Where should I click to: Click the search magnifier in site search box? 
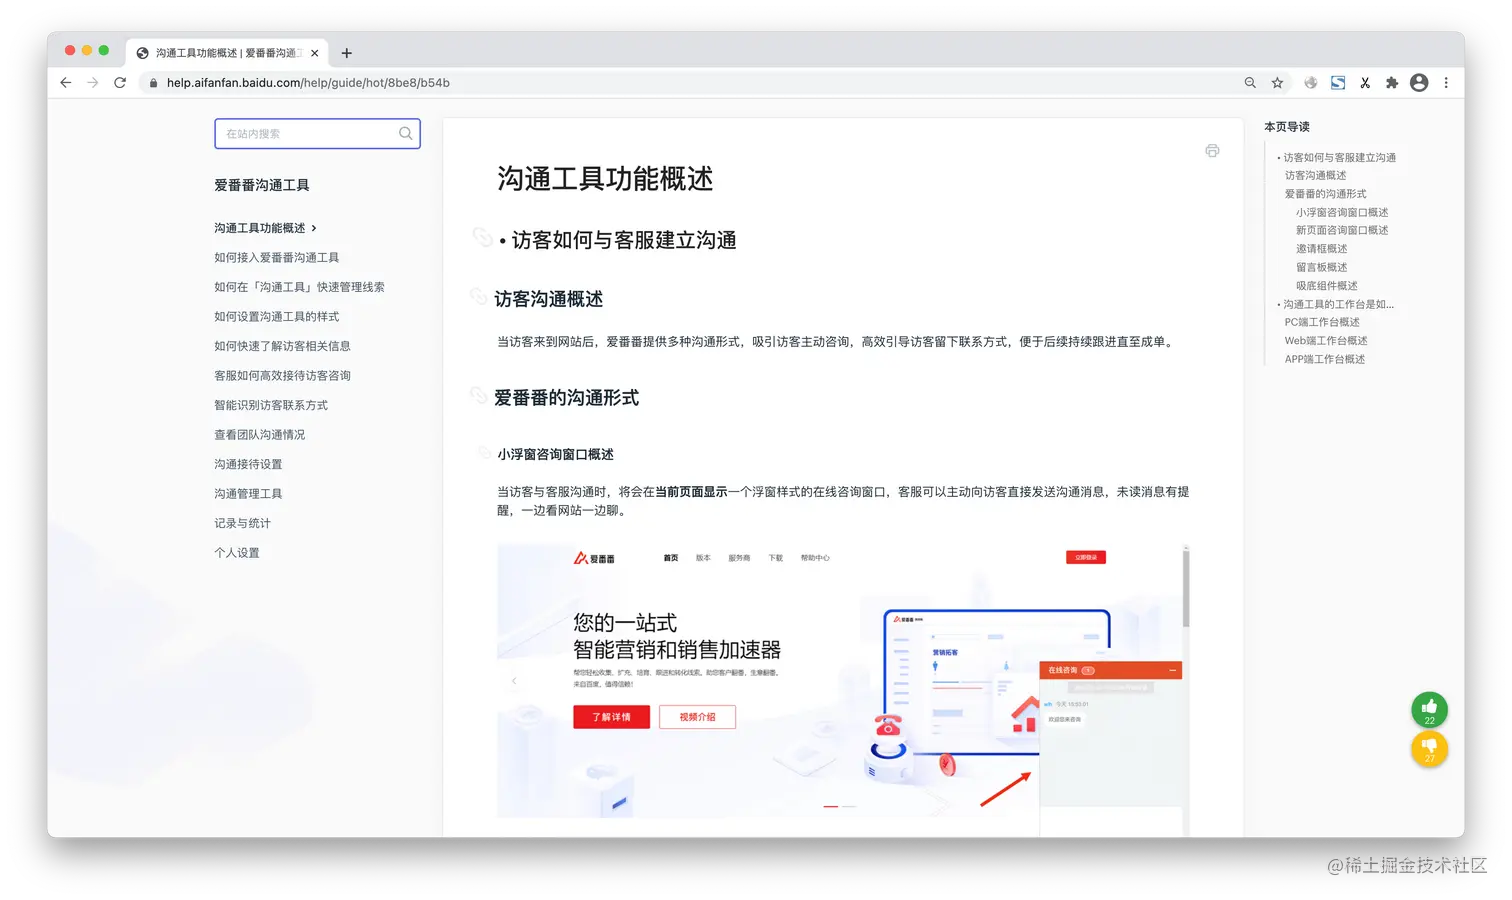pos(406,134)
